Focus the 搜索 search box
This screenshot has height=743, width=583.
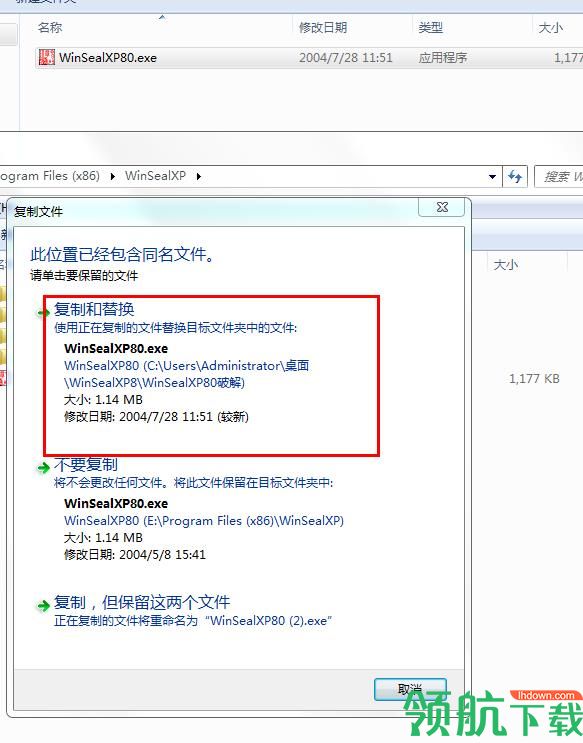pyautogui.click(x=559, y=177)
